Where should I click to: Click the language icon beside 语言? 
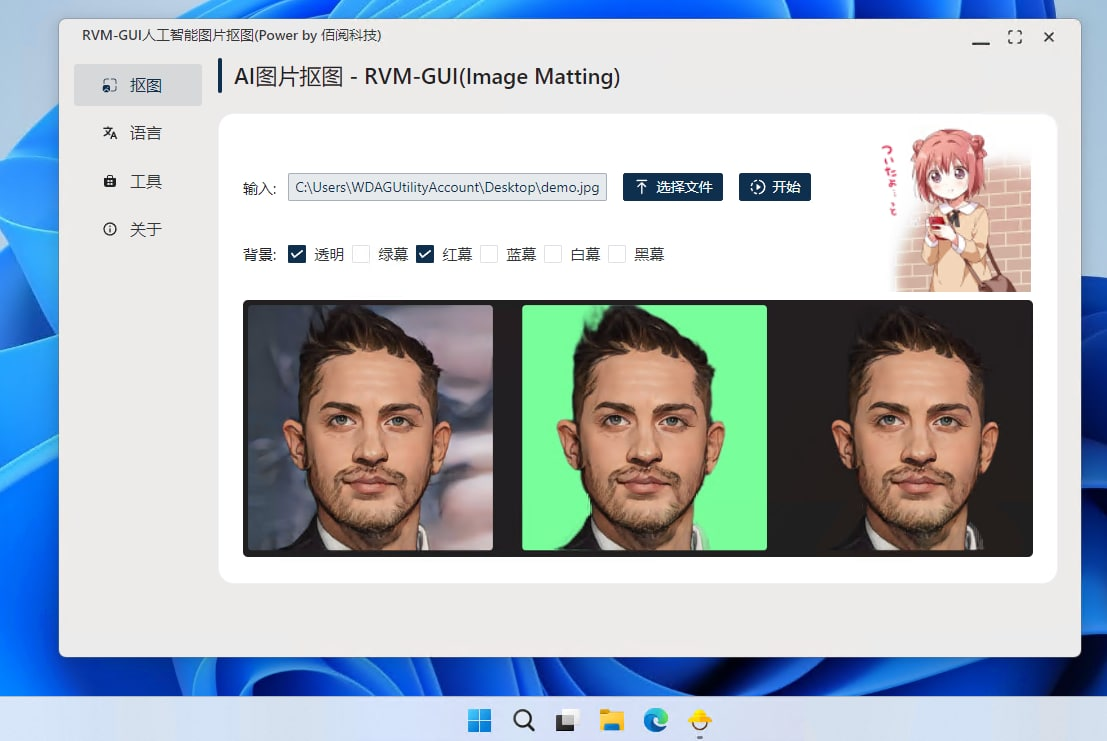point(109,132)
